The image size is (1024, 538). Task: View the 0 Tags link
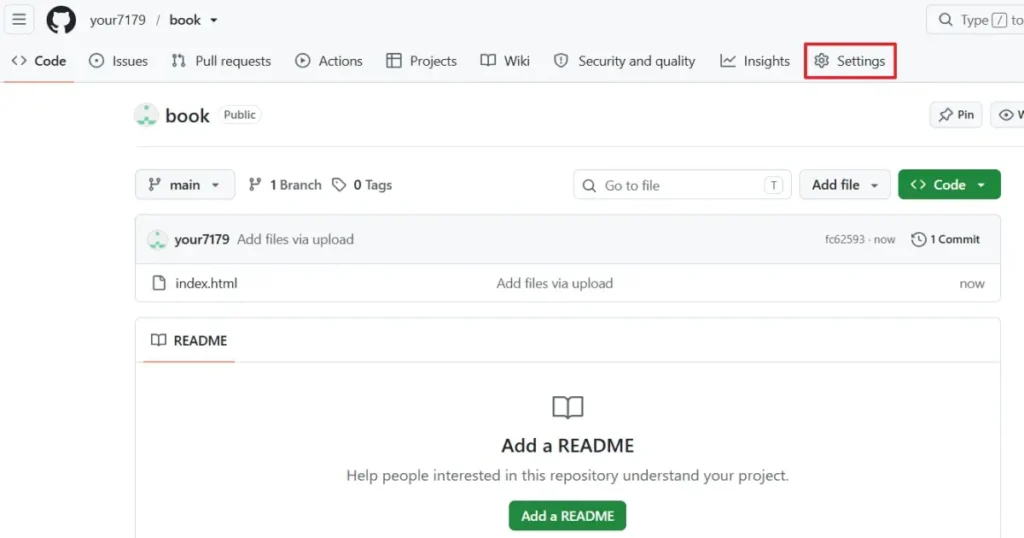point(362,185)
